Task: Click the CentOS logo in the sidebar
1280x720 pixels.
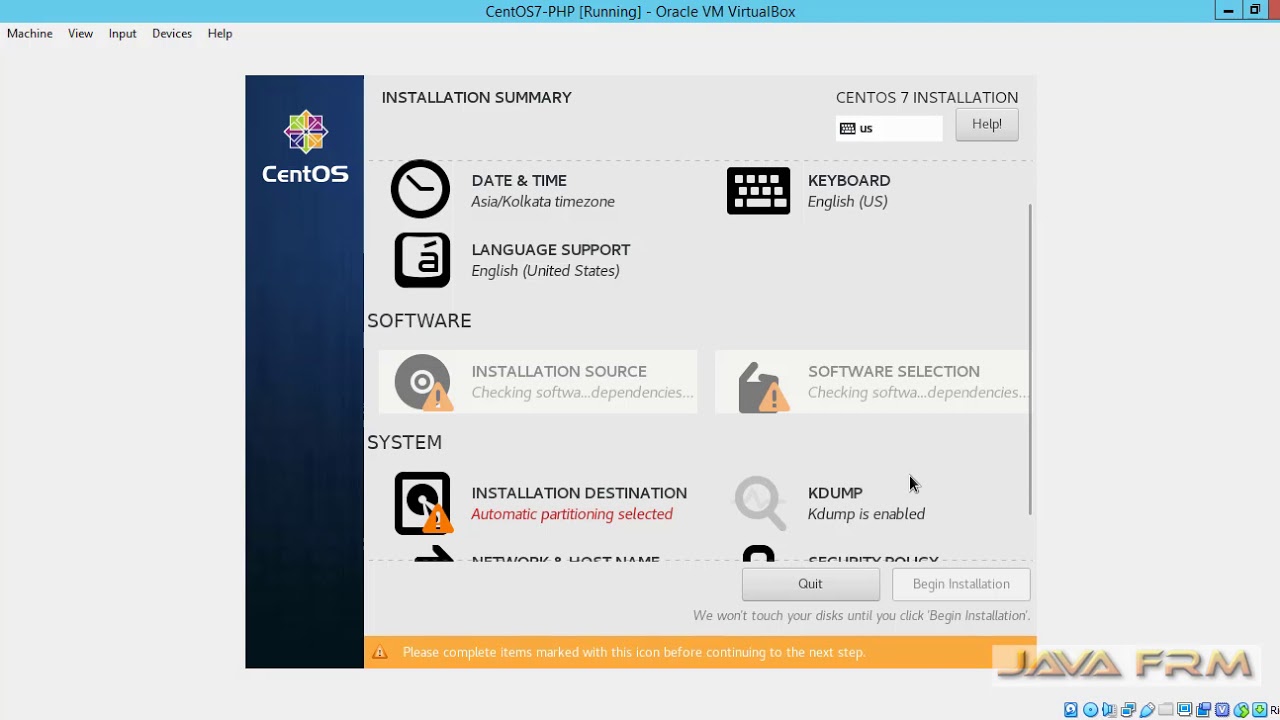Action: [305, 147]
